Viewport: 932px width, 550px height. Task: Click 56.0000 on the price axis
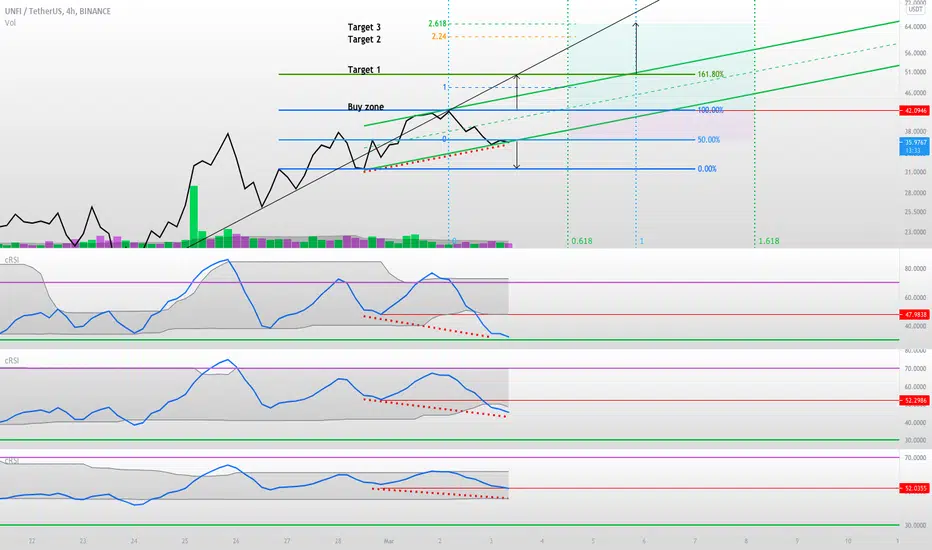tap(915, 53)
